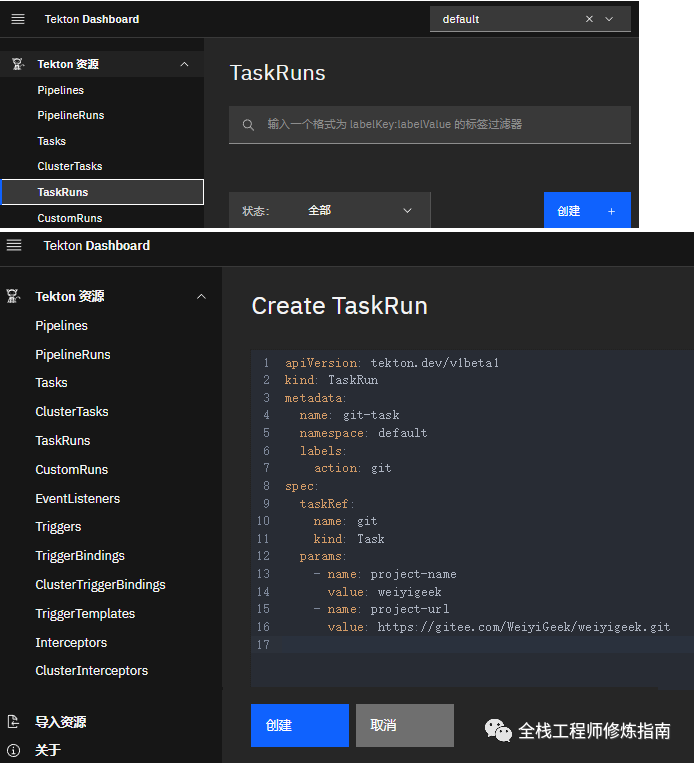The image size is (694, 763).
Task: Focus the labelKey:labelValue filter input
Action: click(430, 125)
